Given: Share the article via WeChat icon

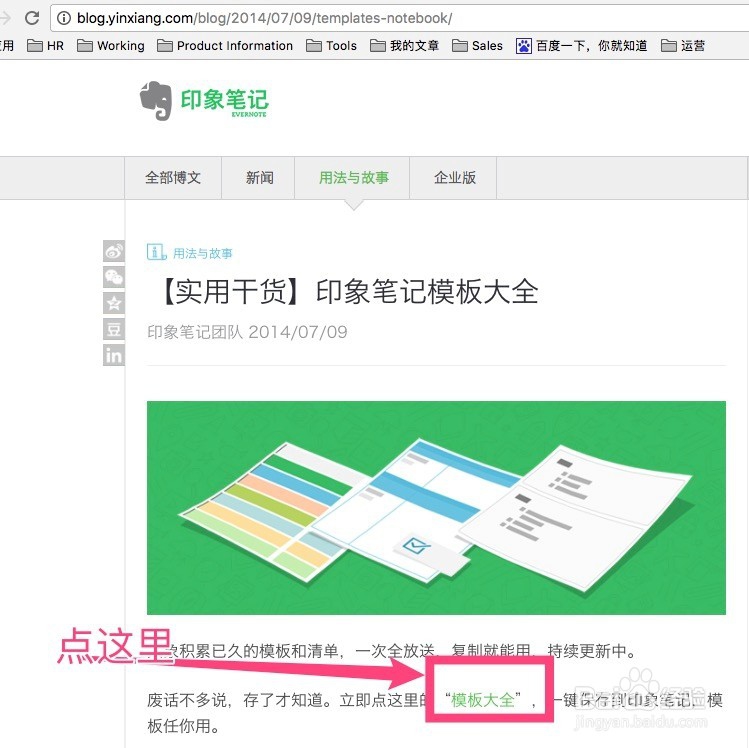Looking at the screenshot, I should [x=114, y=277].
